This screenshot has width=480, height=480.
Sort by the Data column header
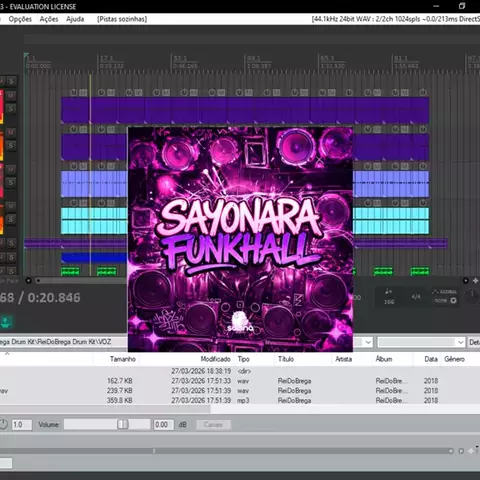[x=431, y=359]
